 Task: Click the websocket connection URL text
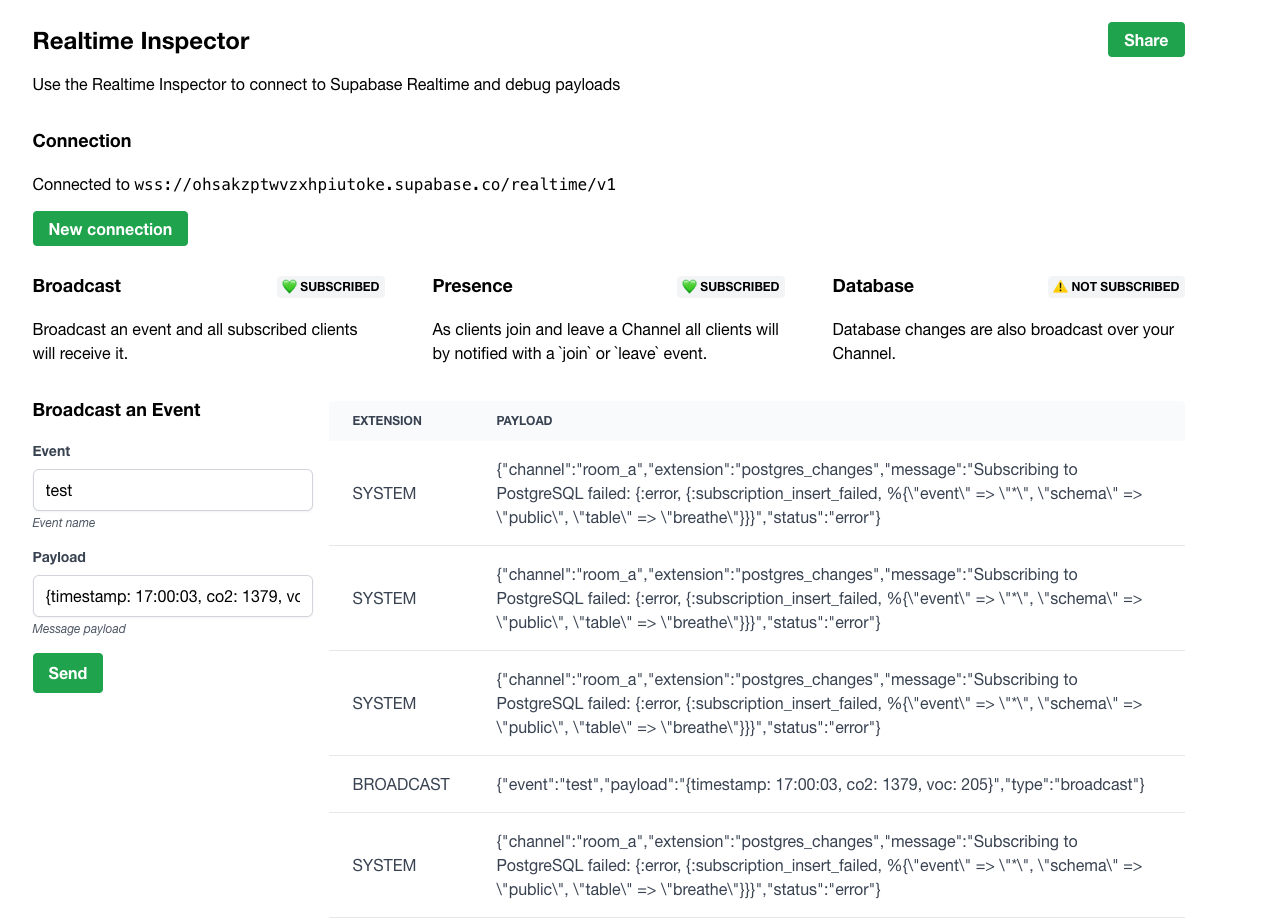(x=375, y=184)
